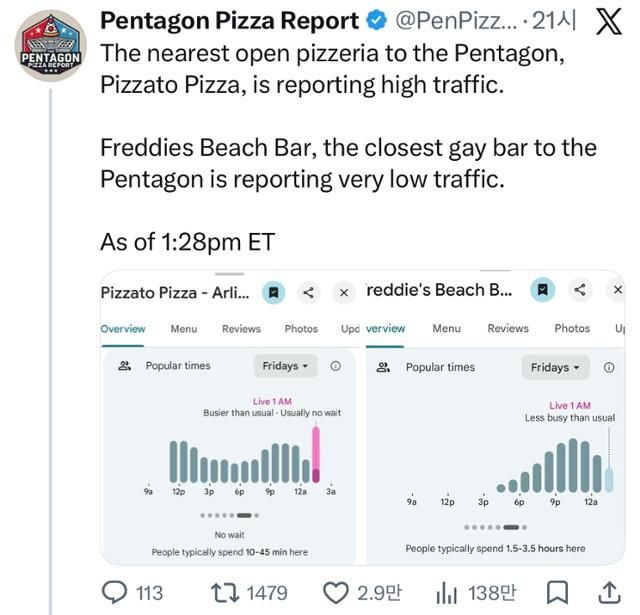
Task: Open Fridays dropdown in Pizzato popular times
Action: point(285,366)
